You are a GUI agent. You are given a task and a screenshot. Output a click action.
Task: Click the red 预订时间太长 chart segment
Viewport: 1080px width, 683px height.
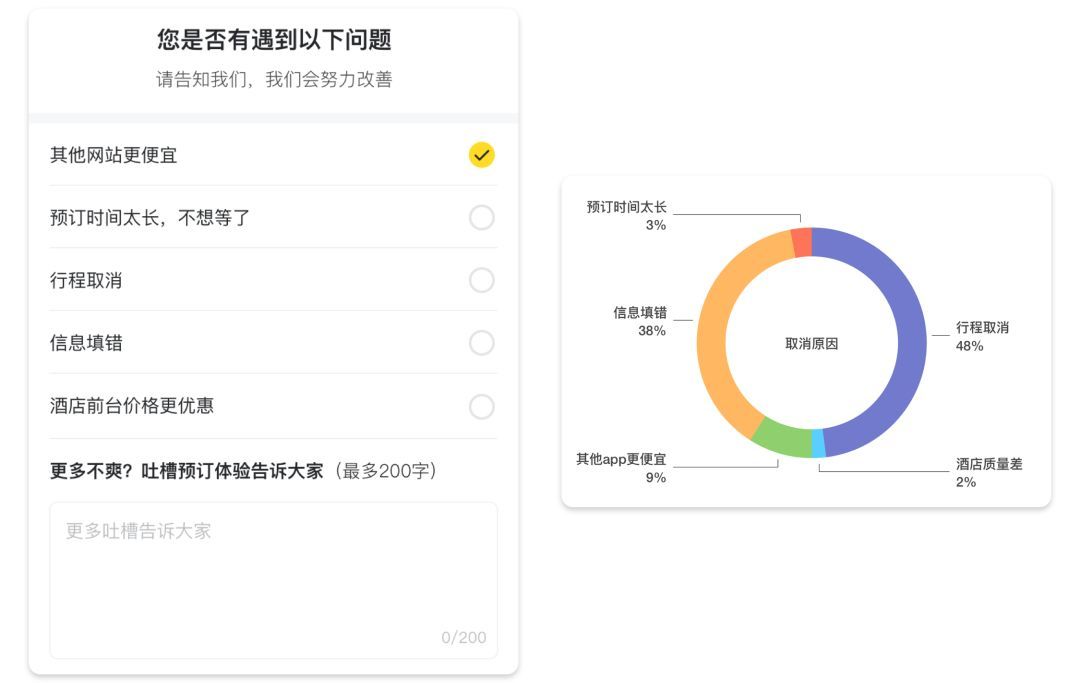tap(801, 243)
